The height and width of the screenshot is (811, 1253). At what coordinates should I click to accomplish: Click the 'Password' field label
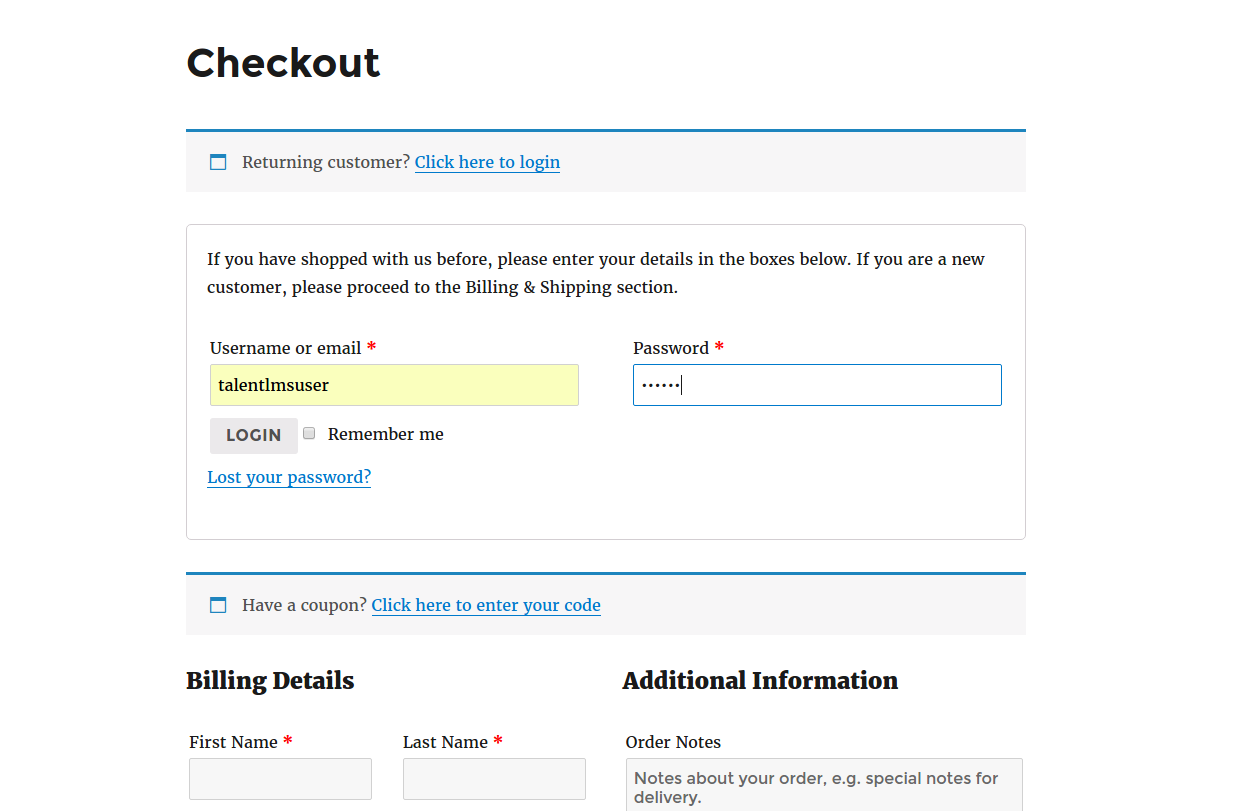(671, 348)
